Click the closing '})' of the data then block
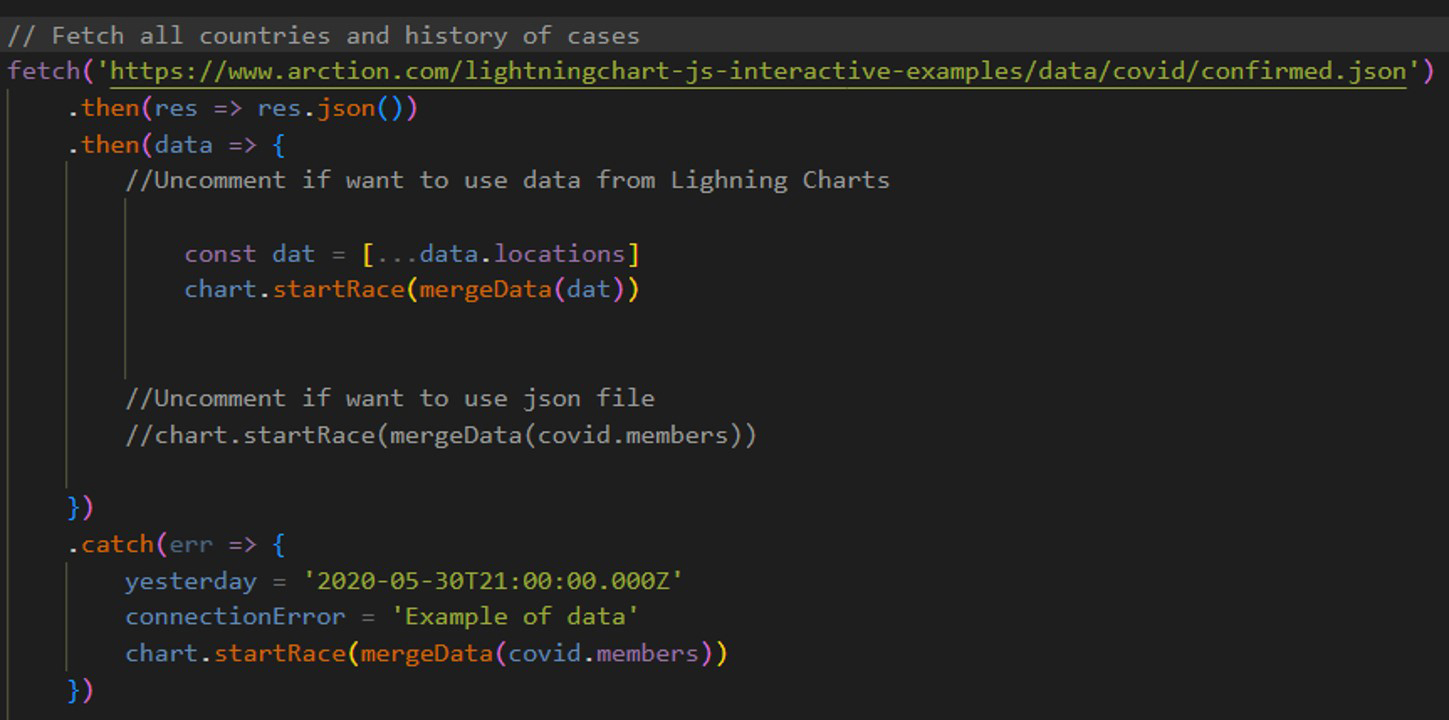 (x=80, y=508)
